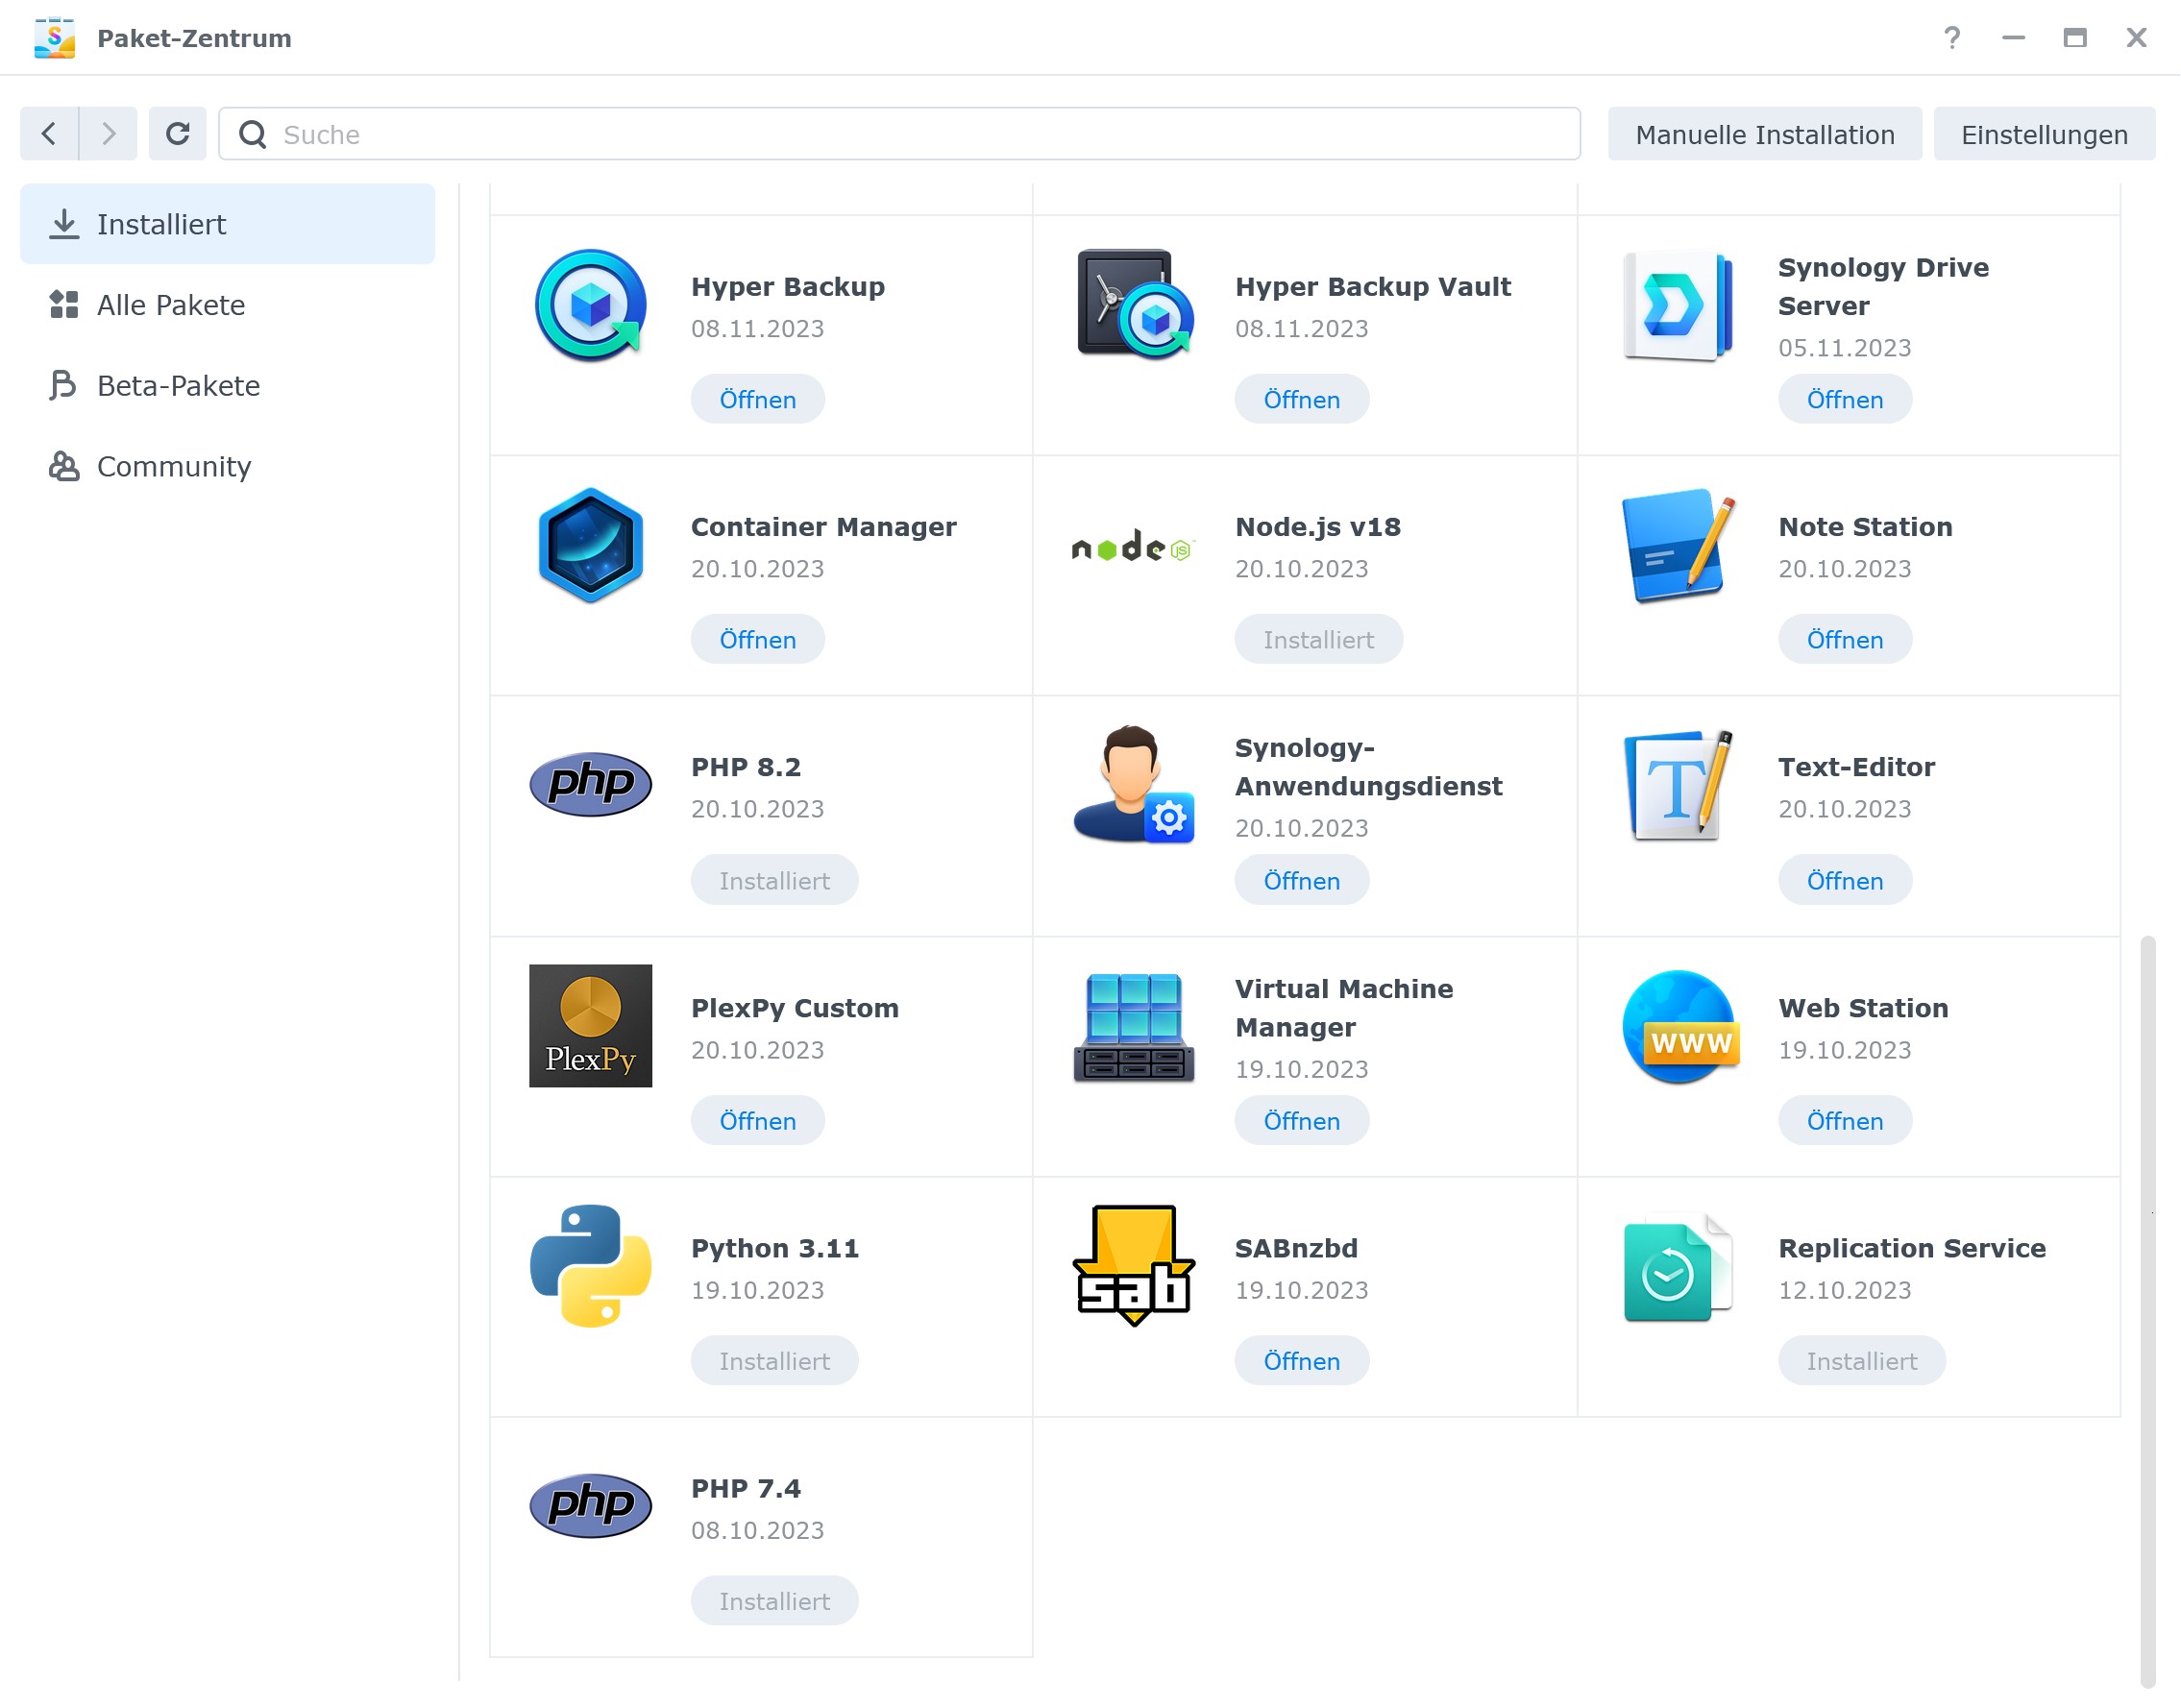This screenshot has width=2181, height=1708.
Task: Go back using the left arrow
Action: pyautogui.click(x=49, y=133)
